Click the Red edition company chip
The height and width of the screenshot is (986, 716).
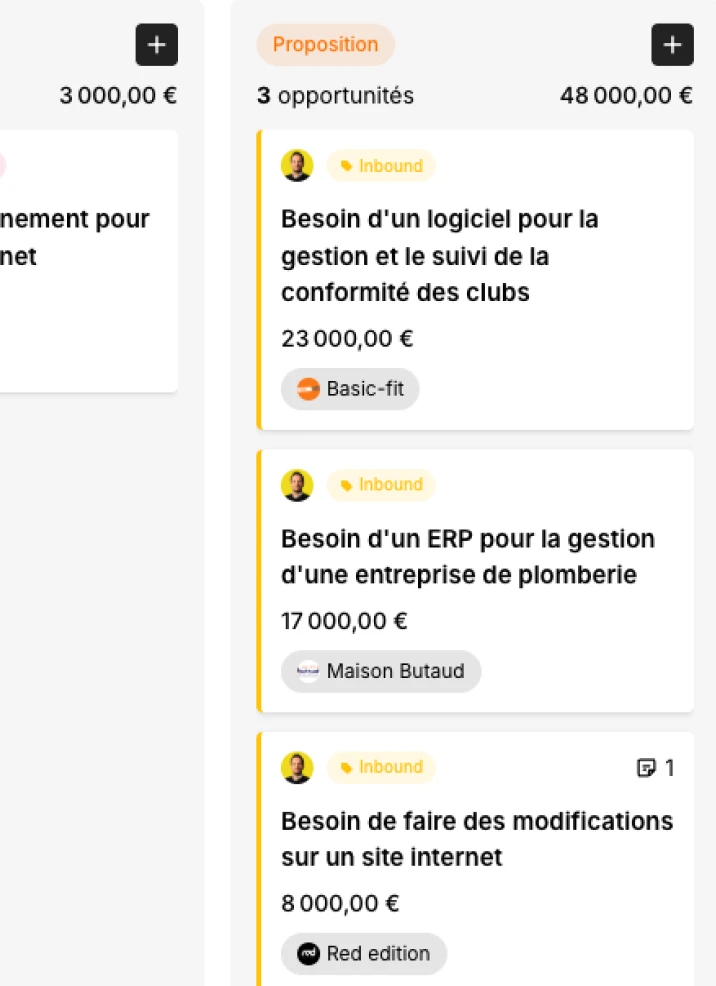363,954
